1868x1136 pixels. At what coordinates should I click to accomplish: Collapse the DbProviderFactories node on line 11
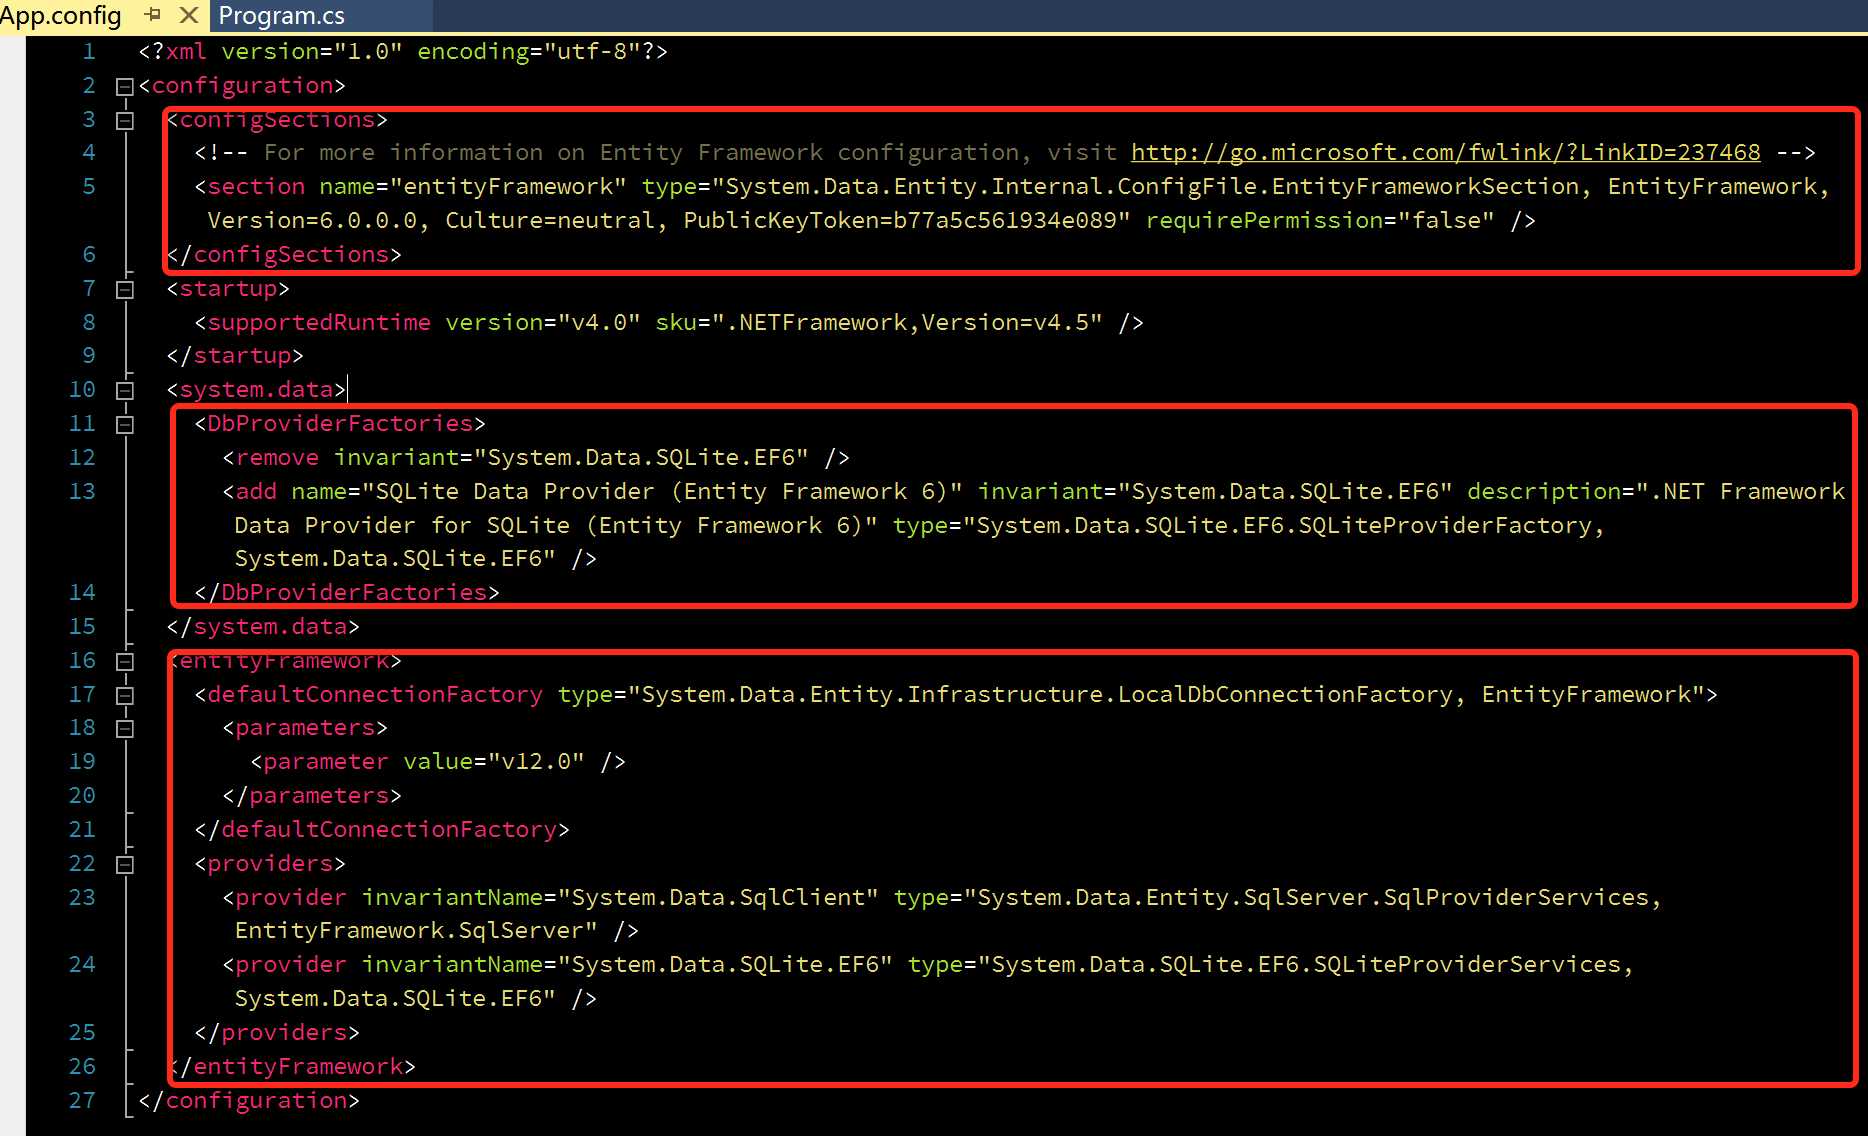coord(125,425)
